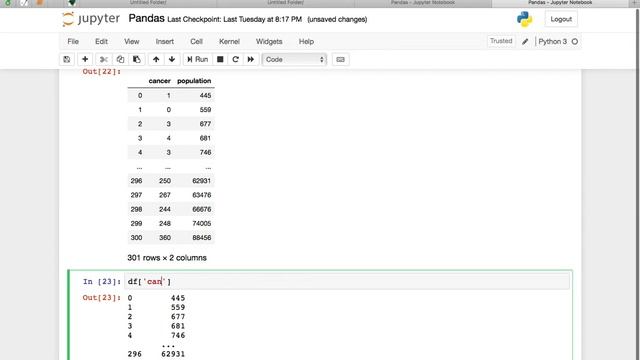Cut selected cells with scissors icon
Screen dimensions: 640x360
[x=104, y=60]
